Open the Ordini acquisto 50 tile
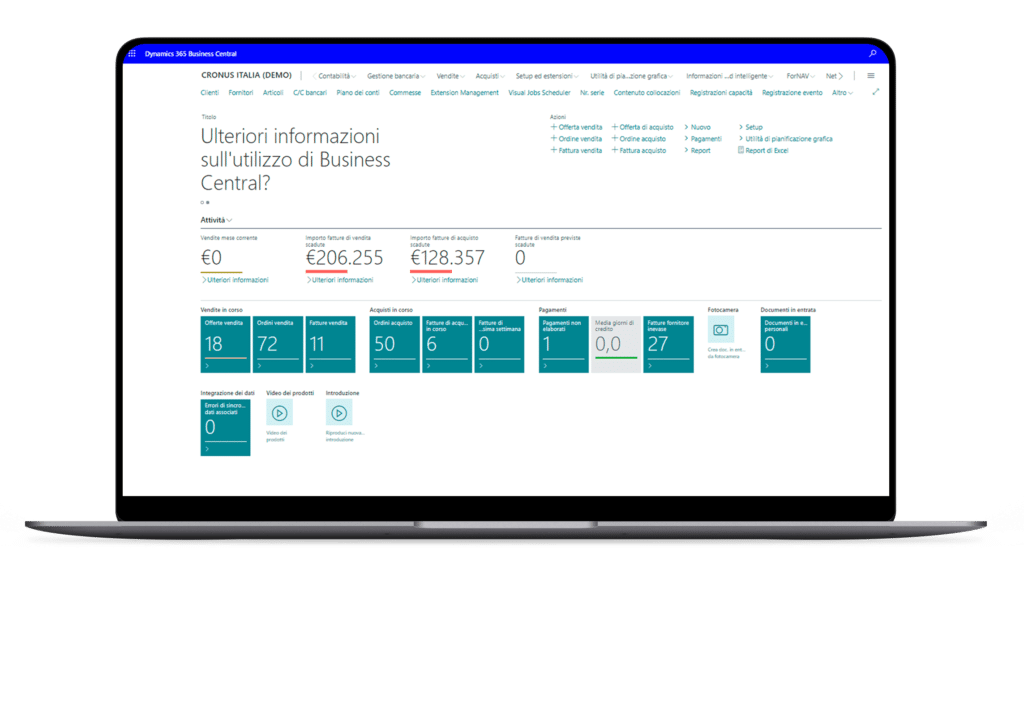Viewport: 1024px width, 711px height. coord(394,345)
